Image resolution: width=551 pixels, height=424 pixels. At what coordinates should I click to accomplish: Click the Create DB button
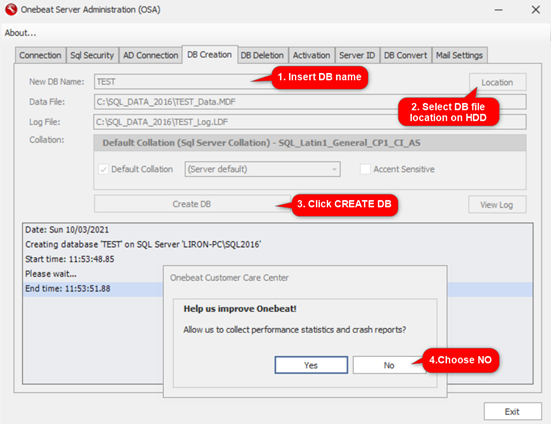pos(192,204)
